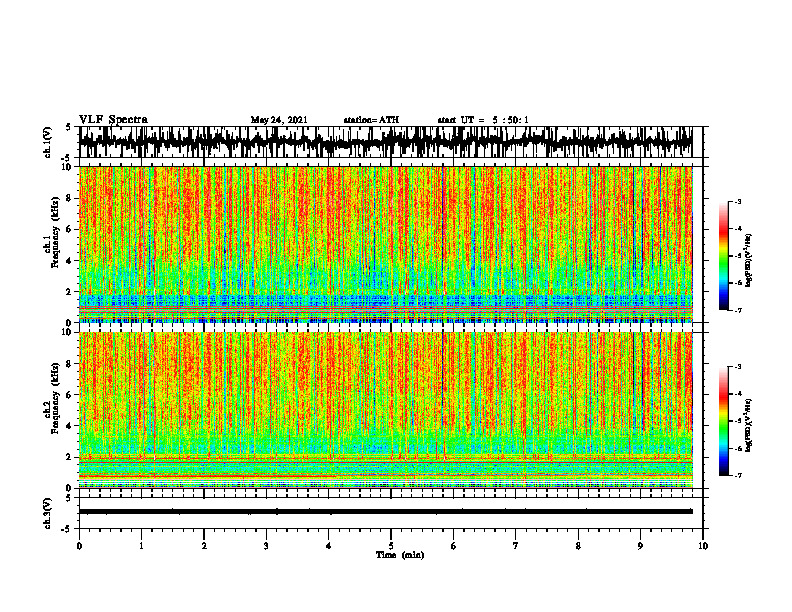Select the 'May 24, 2021' date label
792x612 pixels.
(x=279, y=120)
